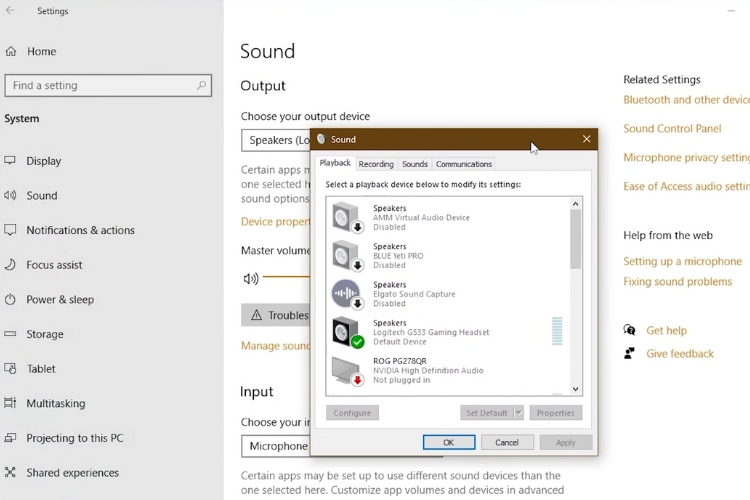Select ROG PG278QR monitor device icon

pyautogui.click(x=347, y=370)
